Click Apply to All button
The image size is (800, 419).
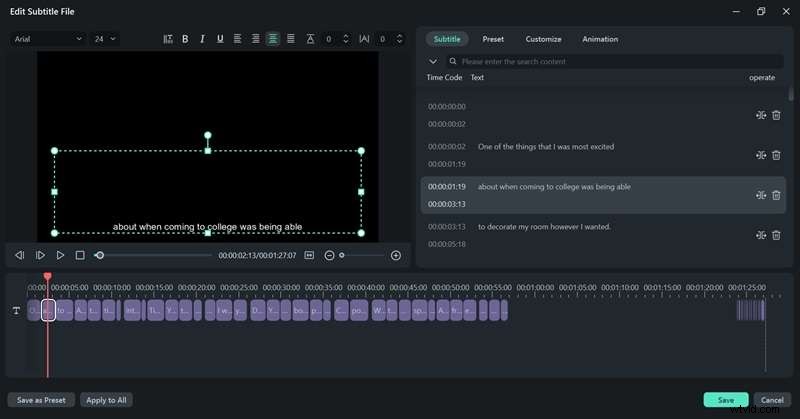click(x=106, y=400)
